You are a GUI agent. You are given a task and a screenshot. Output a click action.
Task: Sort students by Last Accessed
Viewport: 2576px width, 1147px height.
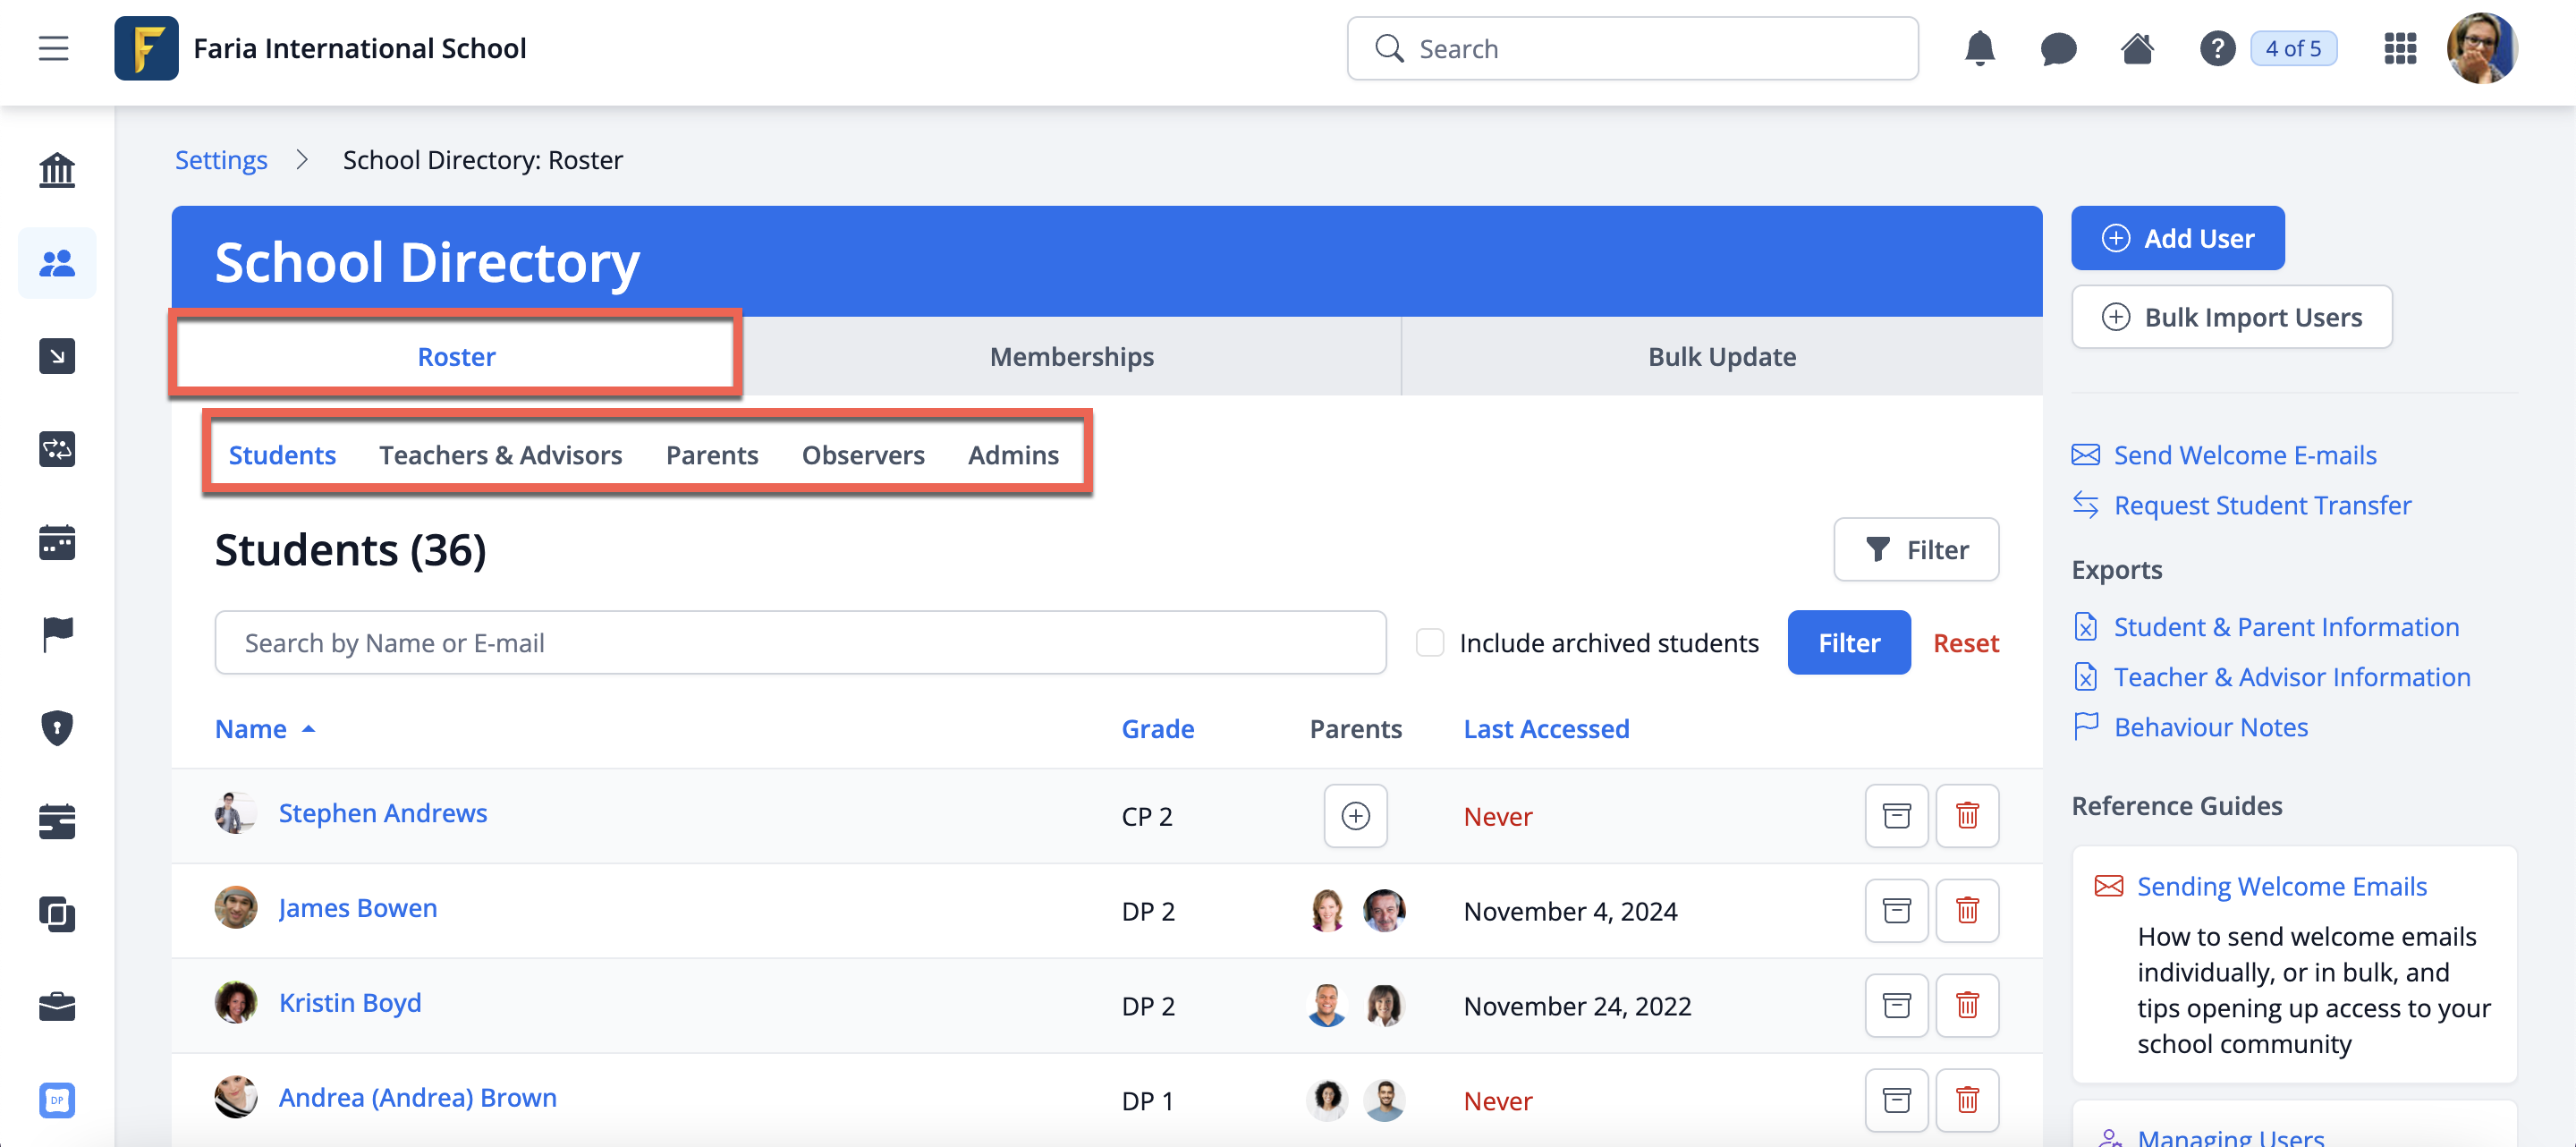tap(1546, 729)
